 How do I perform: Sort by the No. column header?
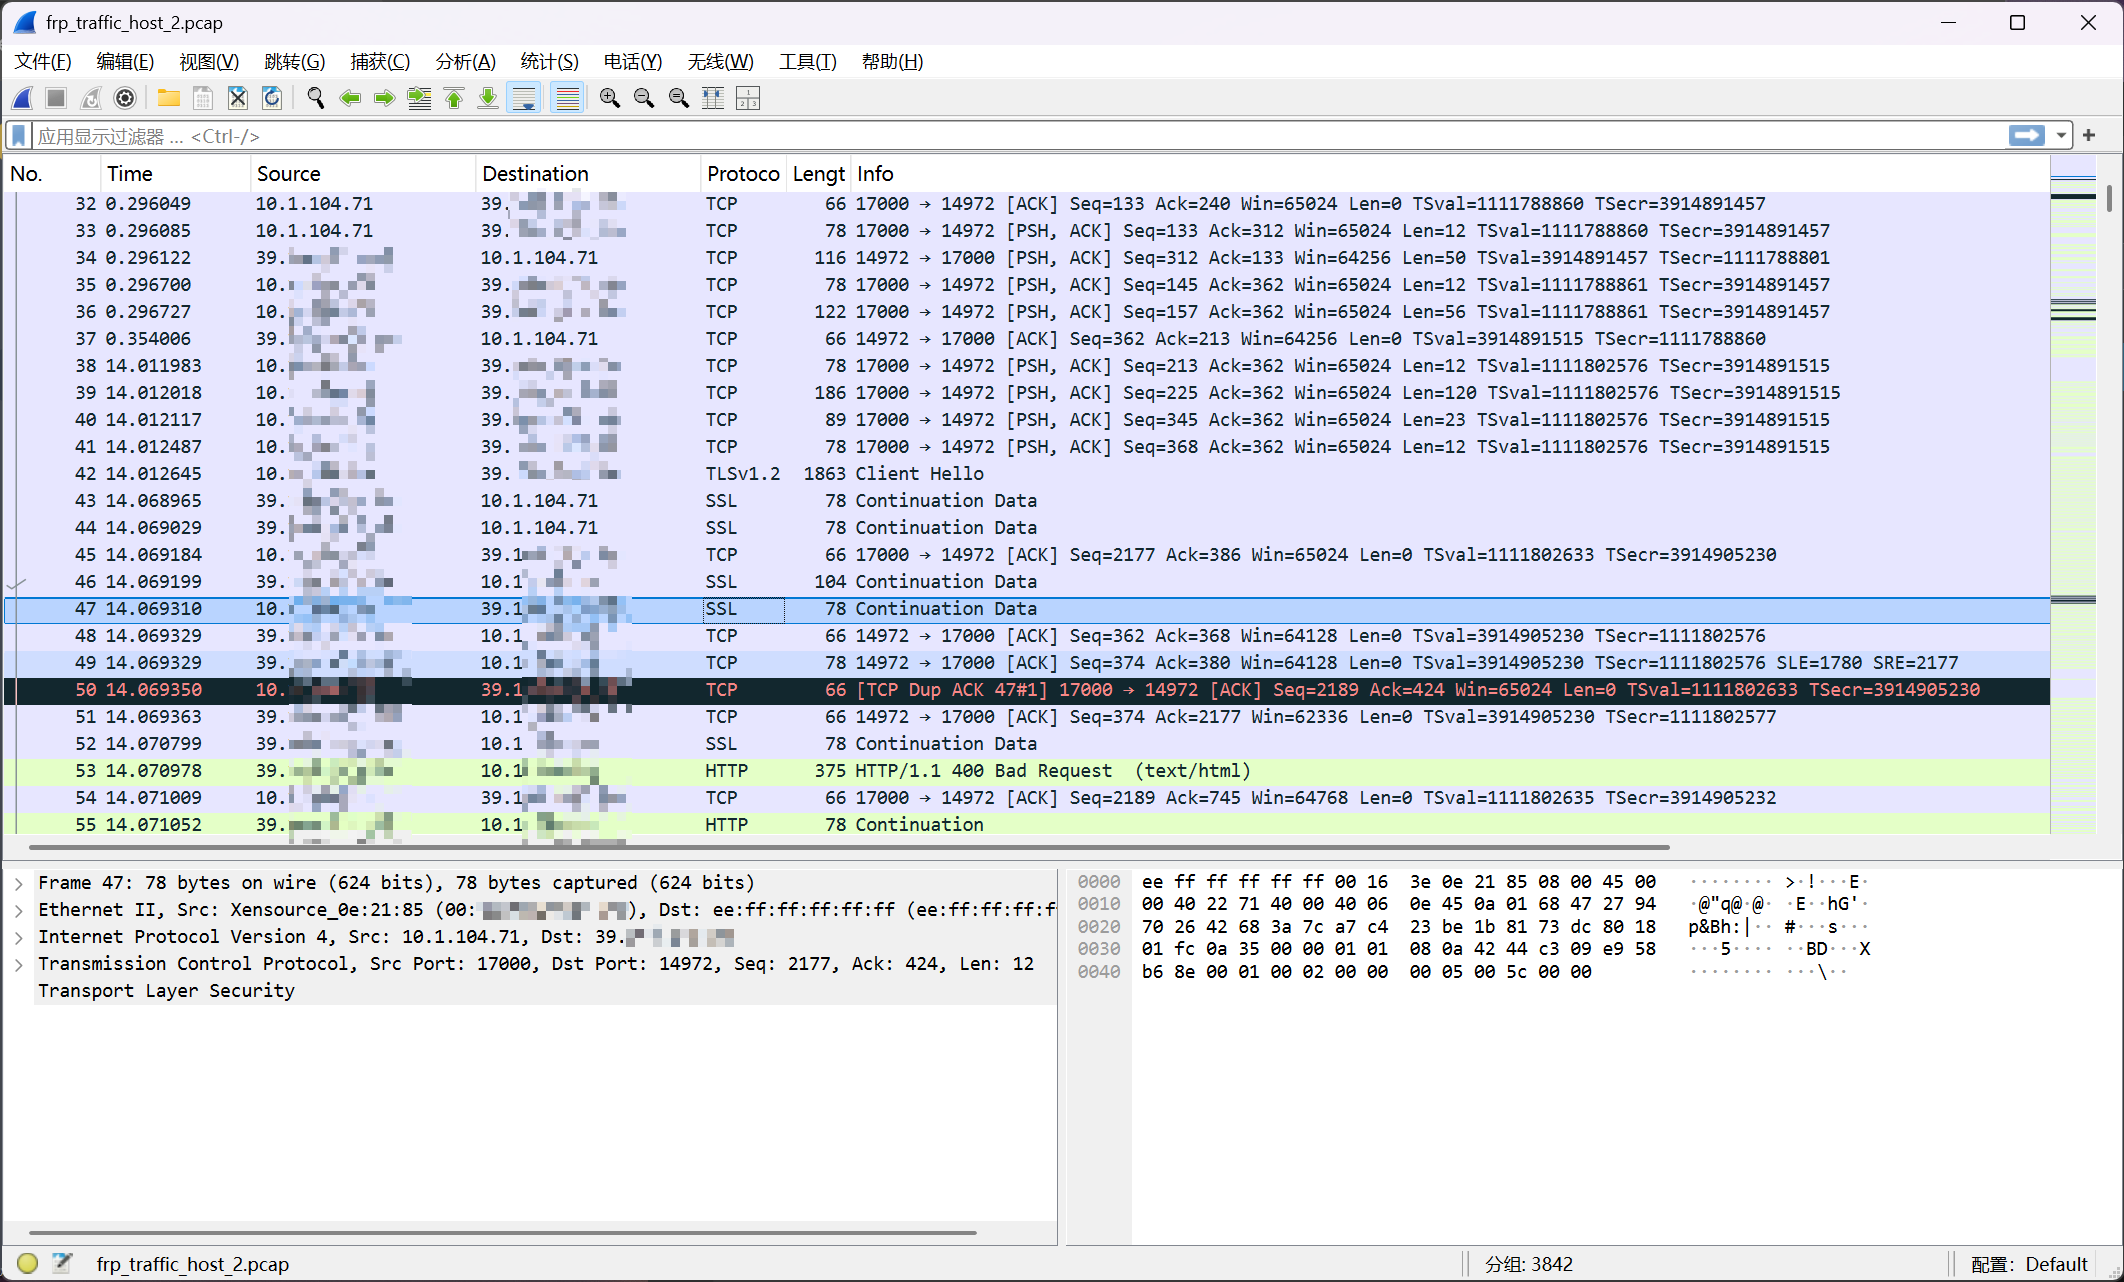pyautogui.click(x=50, y=173)
